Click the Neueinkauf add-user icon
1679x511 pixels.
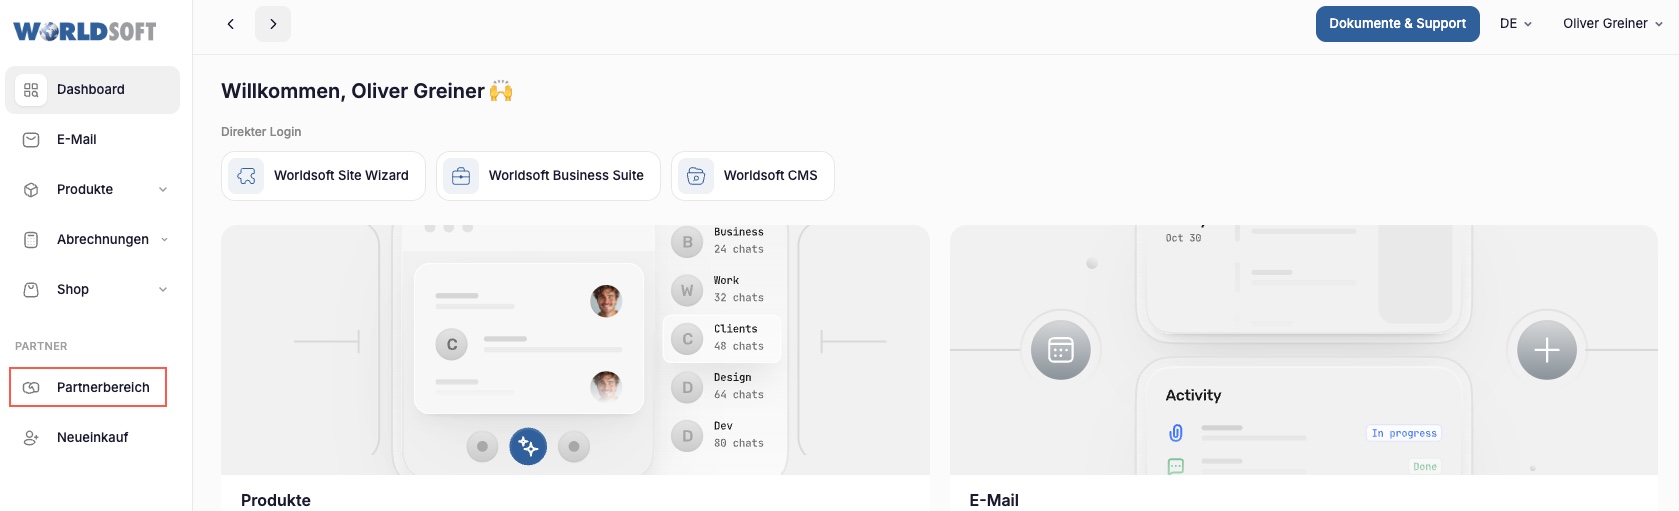tap(31, 438)
